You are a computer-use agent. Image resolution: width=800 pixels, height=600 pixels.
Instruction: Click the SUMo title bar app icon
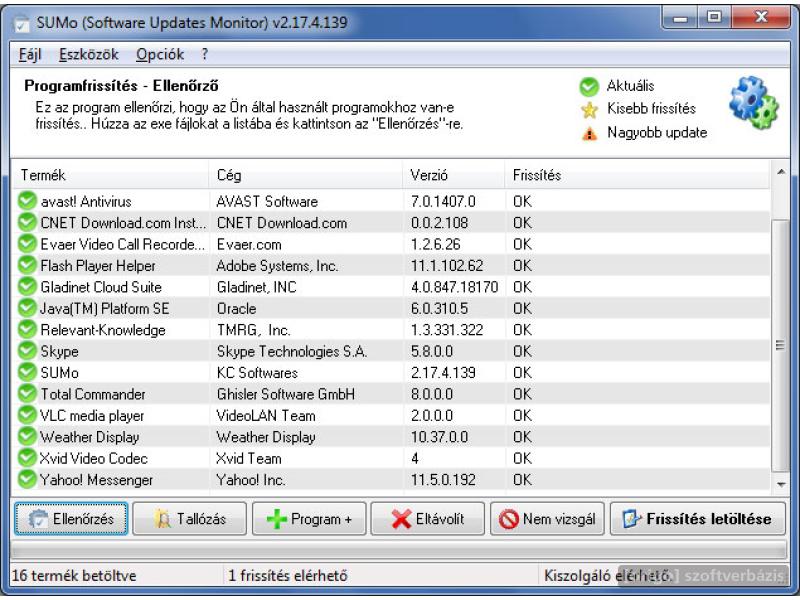(21, 23)
